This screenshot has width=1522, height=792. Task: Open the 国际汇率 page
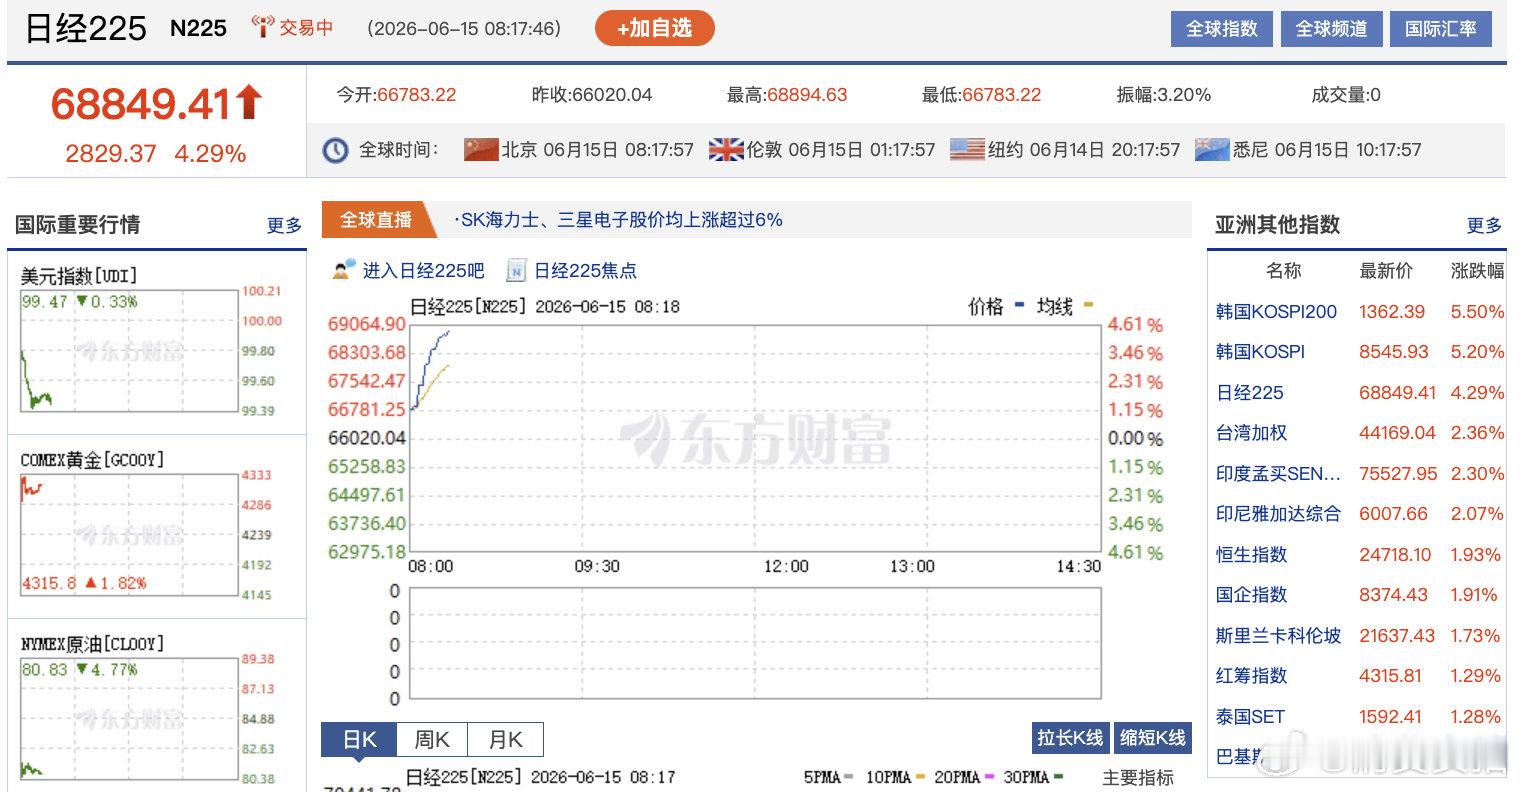(x=1440, y=29)
